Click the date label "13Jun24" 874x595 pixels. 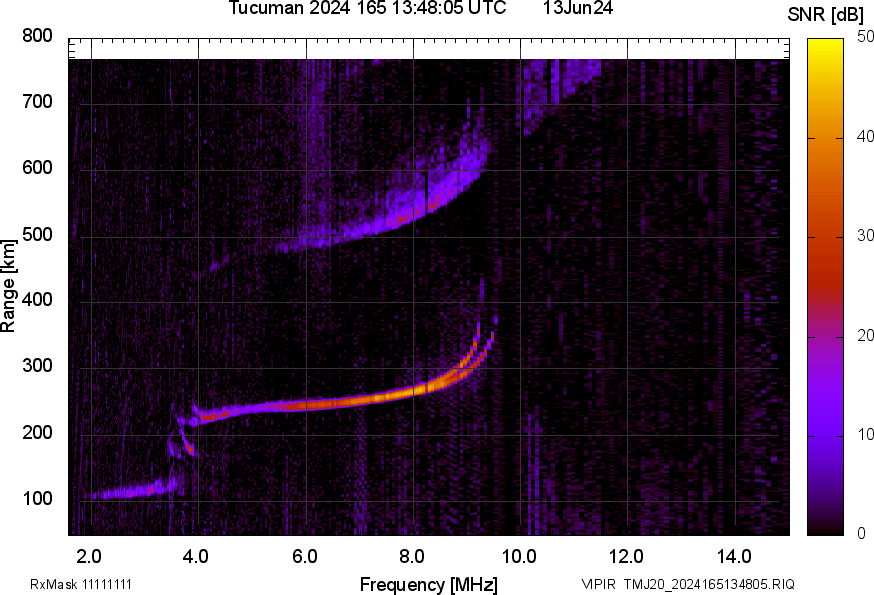click(x=578, y=8)
